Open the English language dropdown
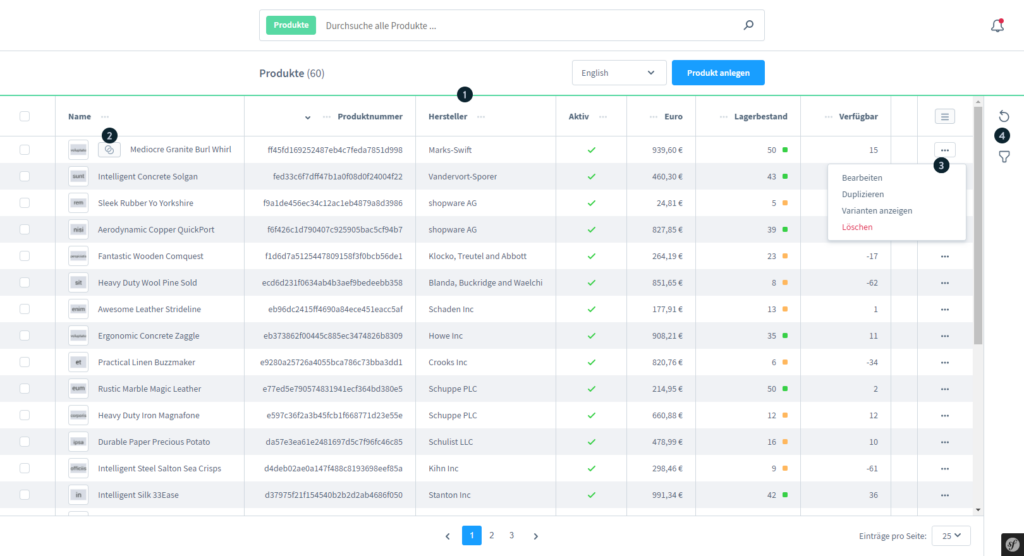This screenshot has height=556, width=1024. pos(619,73)
